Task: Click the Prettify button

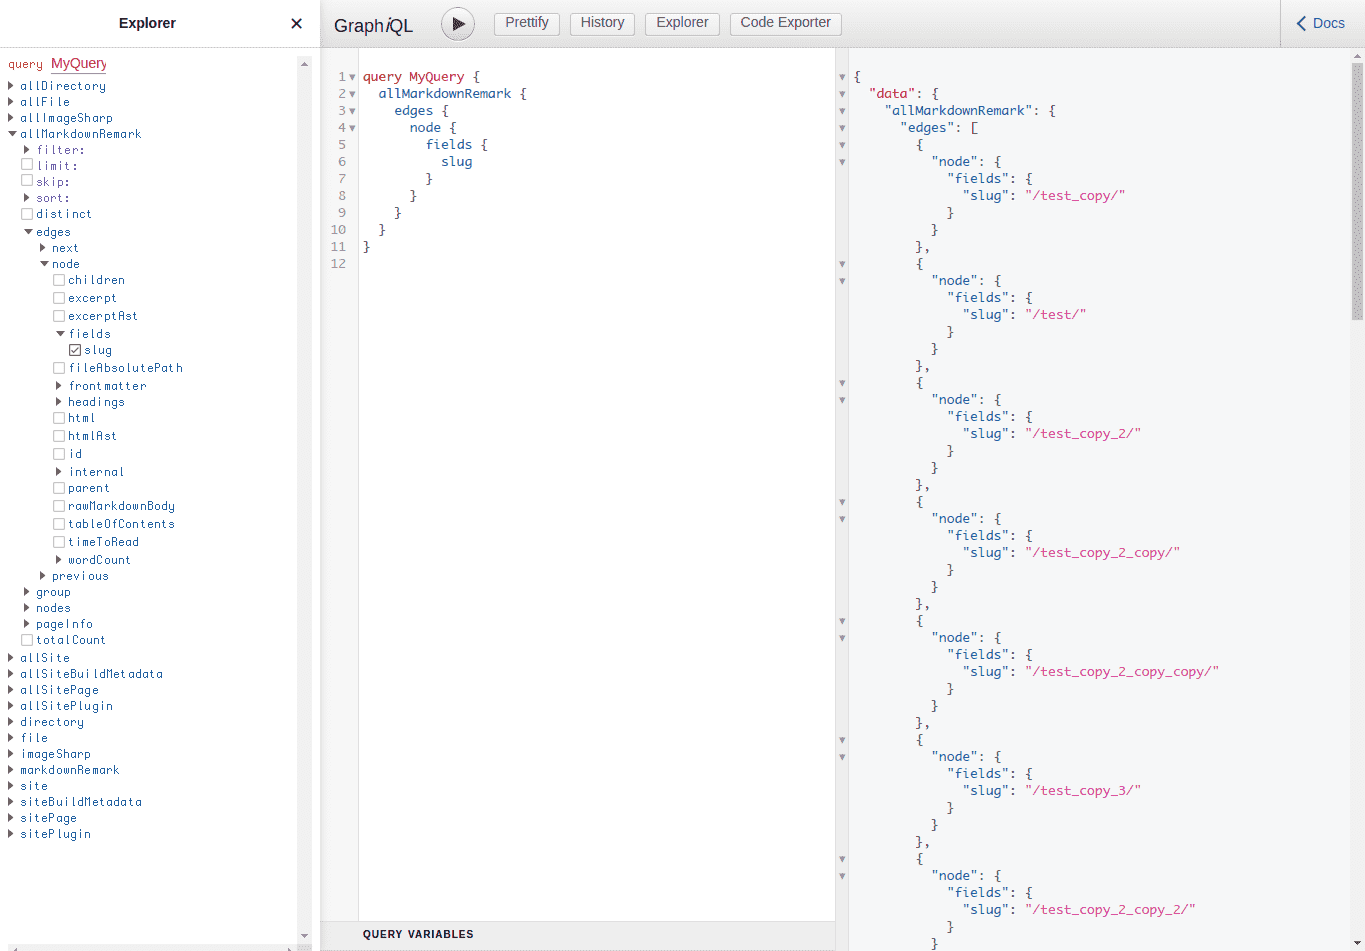Action: click(x=527, y=23)
